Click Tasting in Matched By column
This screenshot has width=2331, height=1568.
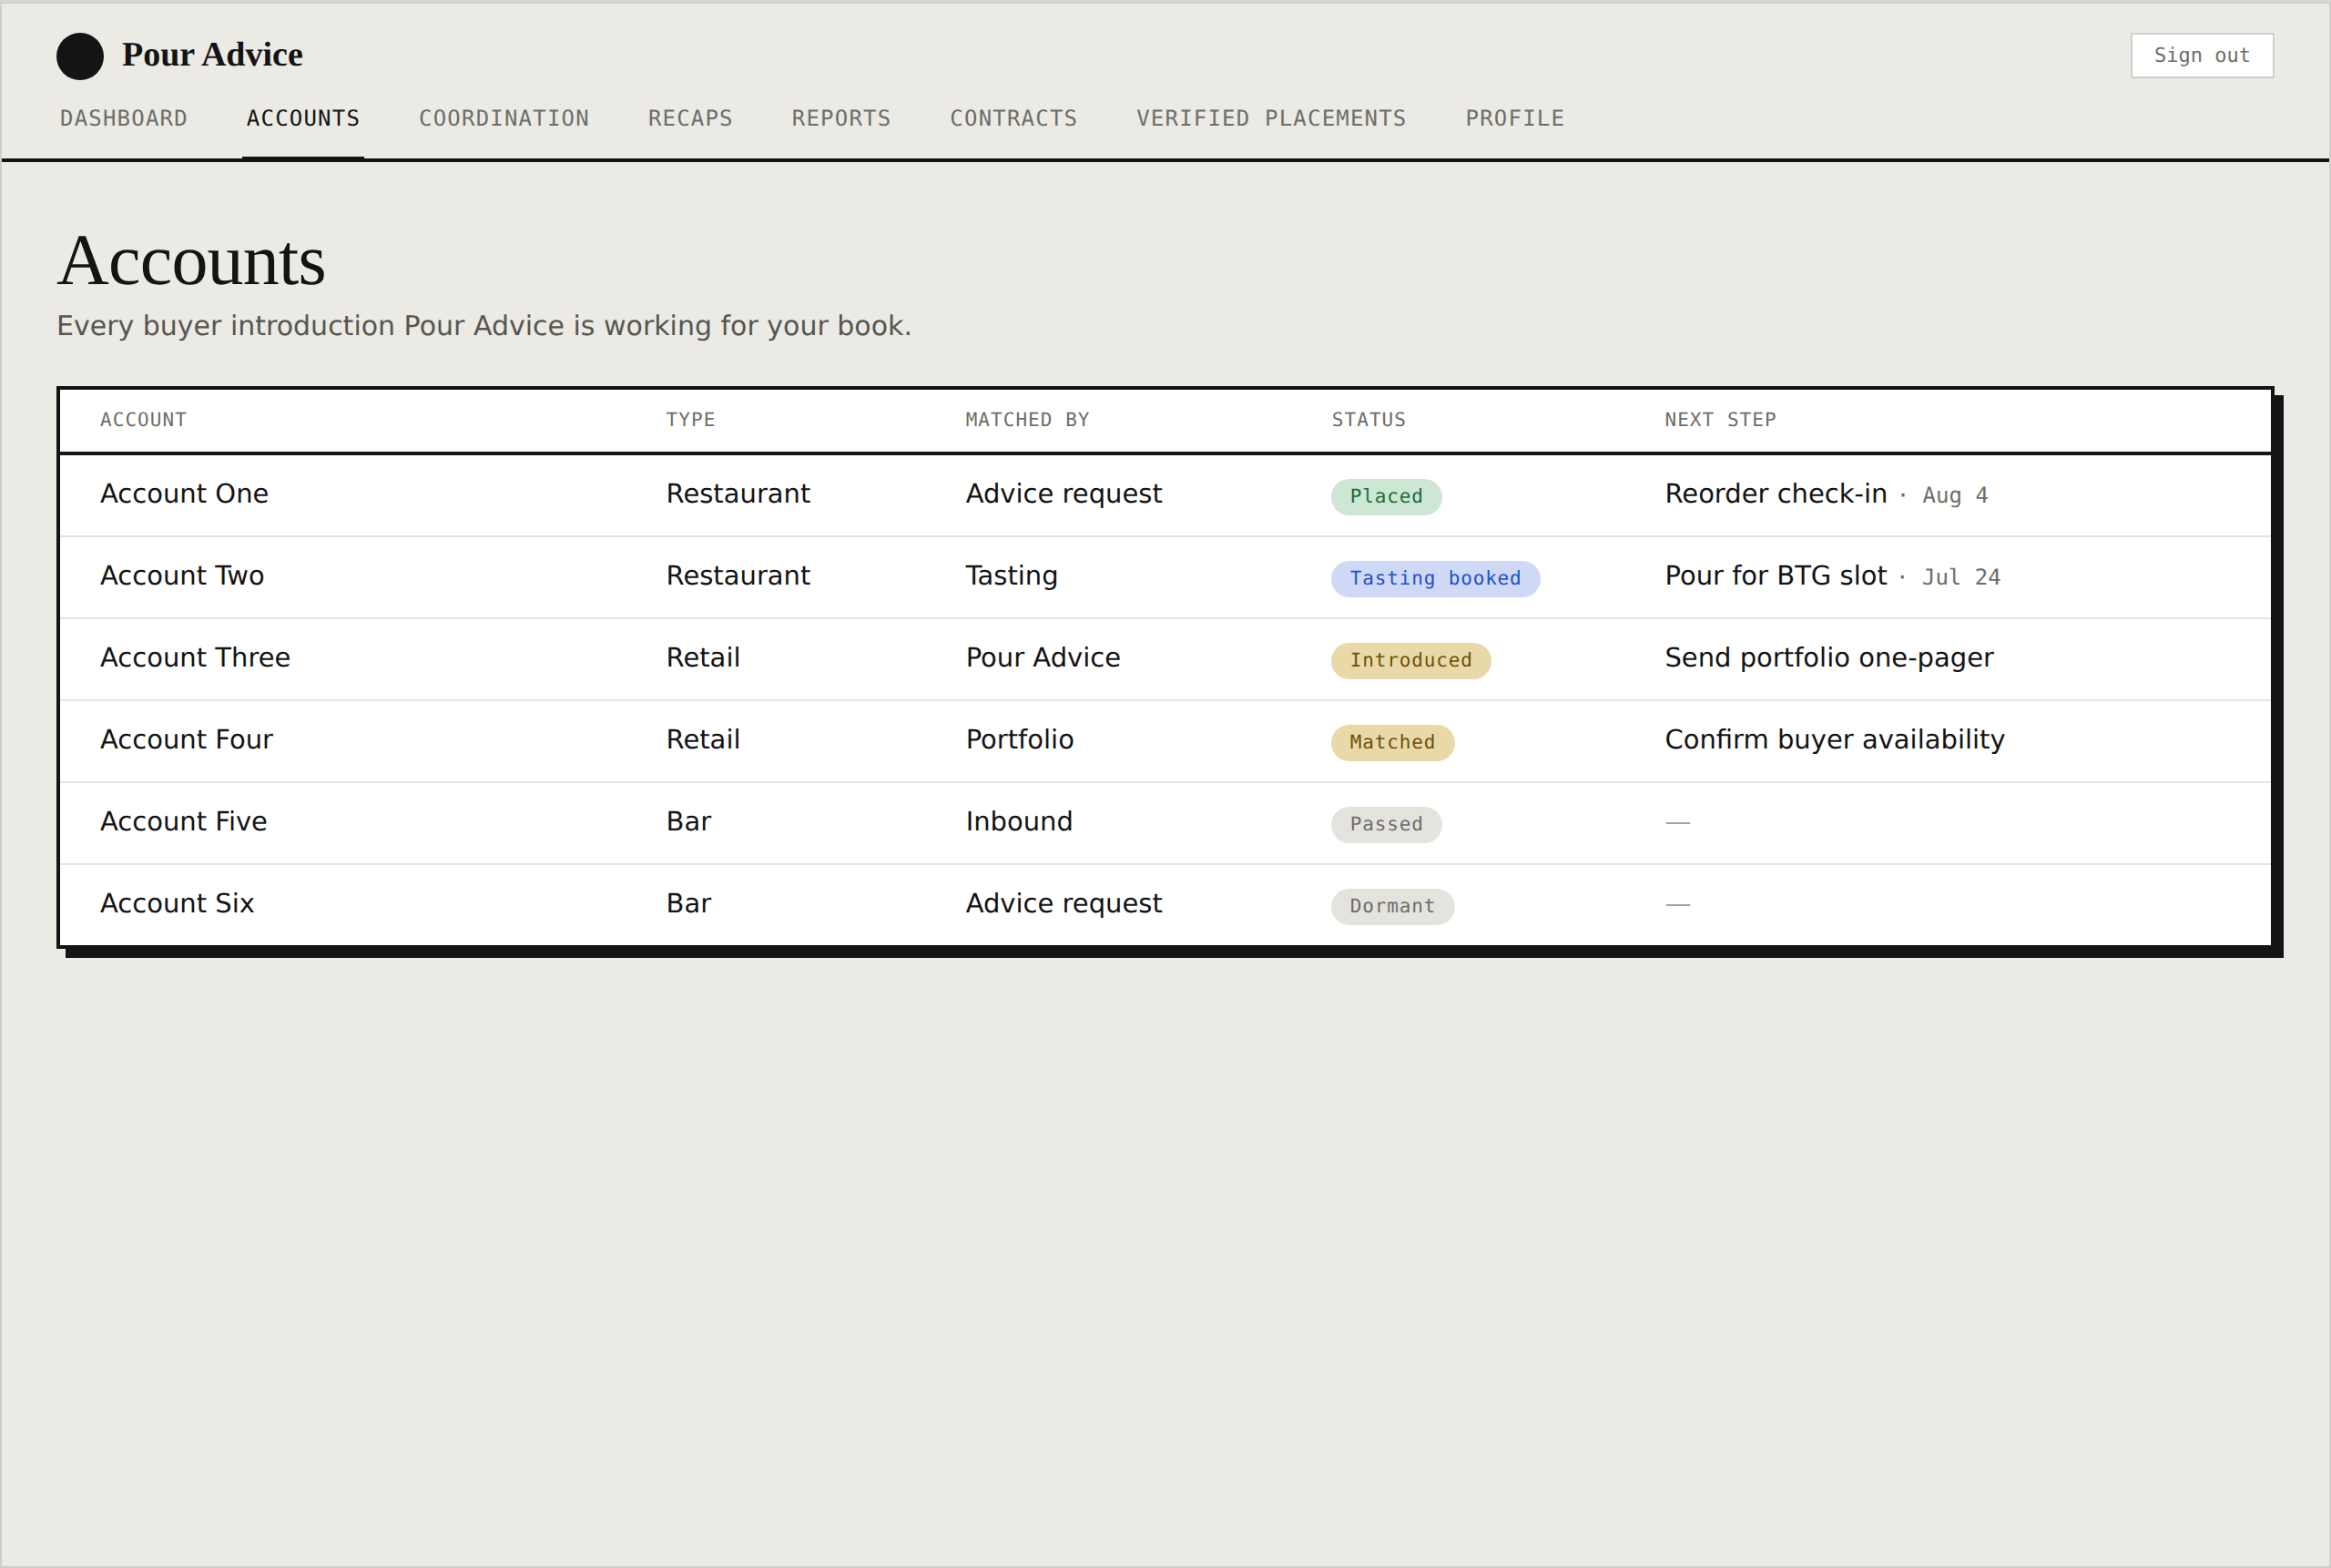point(1011,577)
